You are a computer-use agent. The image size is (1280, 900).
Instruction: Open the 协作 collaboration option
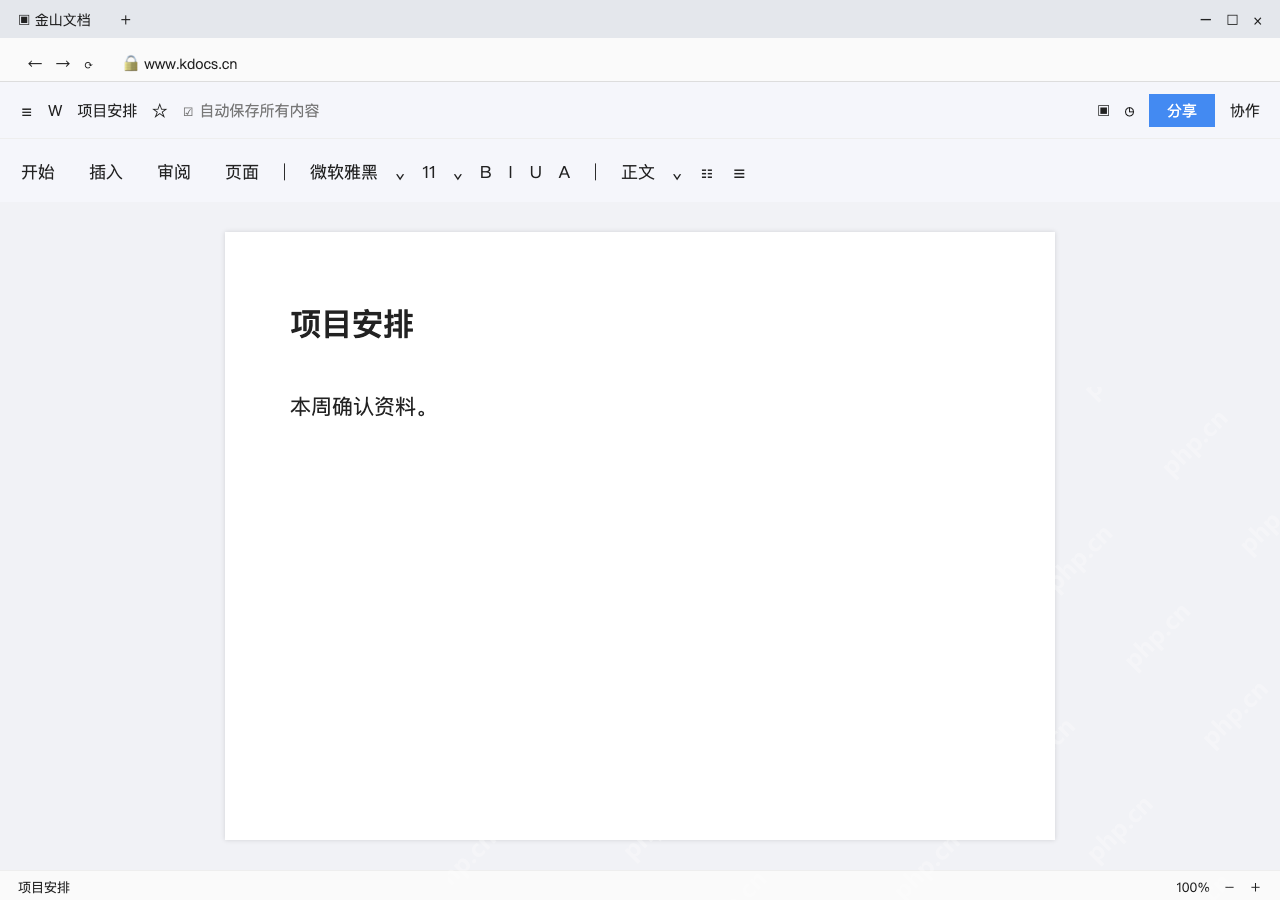1245,110
